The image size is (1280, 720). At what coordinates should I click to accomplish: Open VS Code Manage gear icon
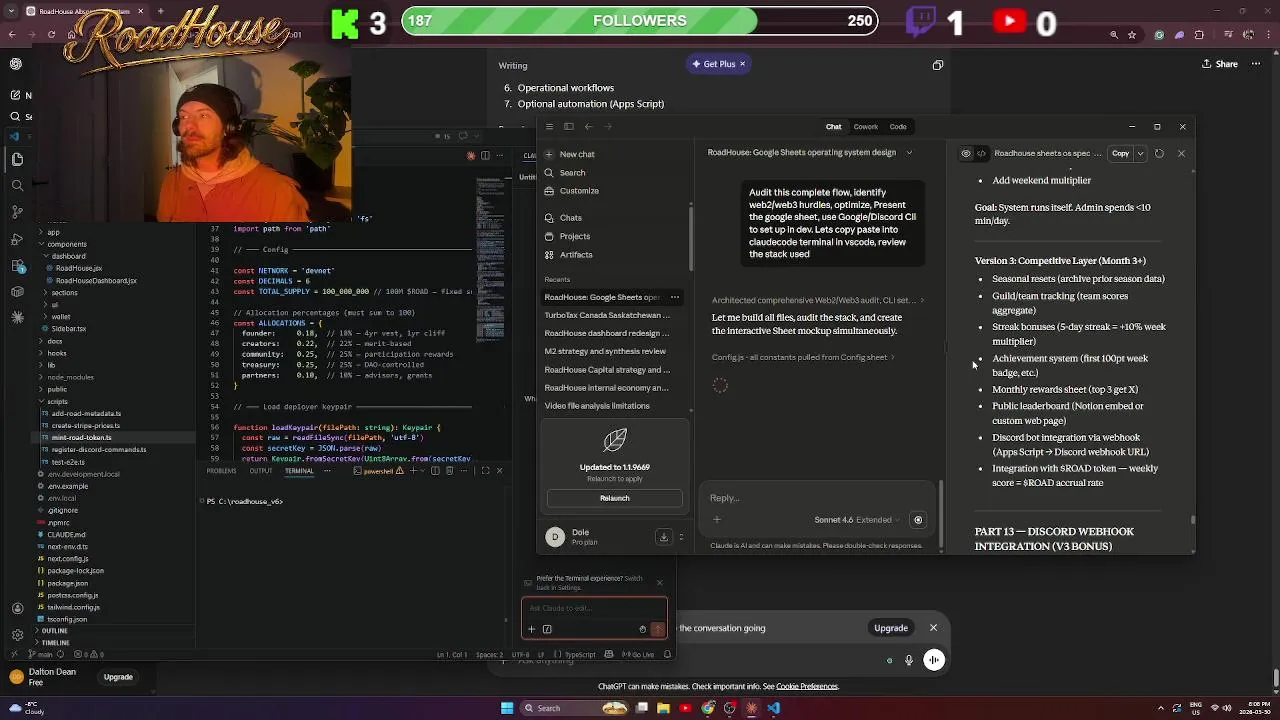(x=17, y=635)
